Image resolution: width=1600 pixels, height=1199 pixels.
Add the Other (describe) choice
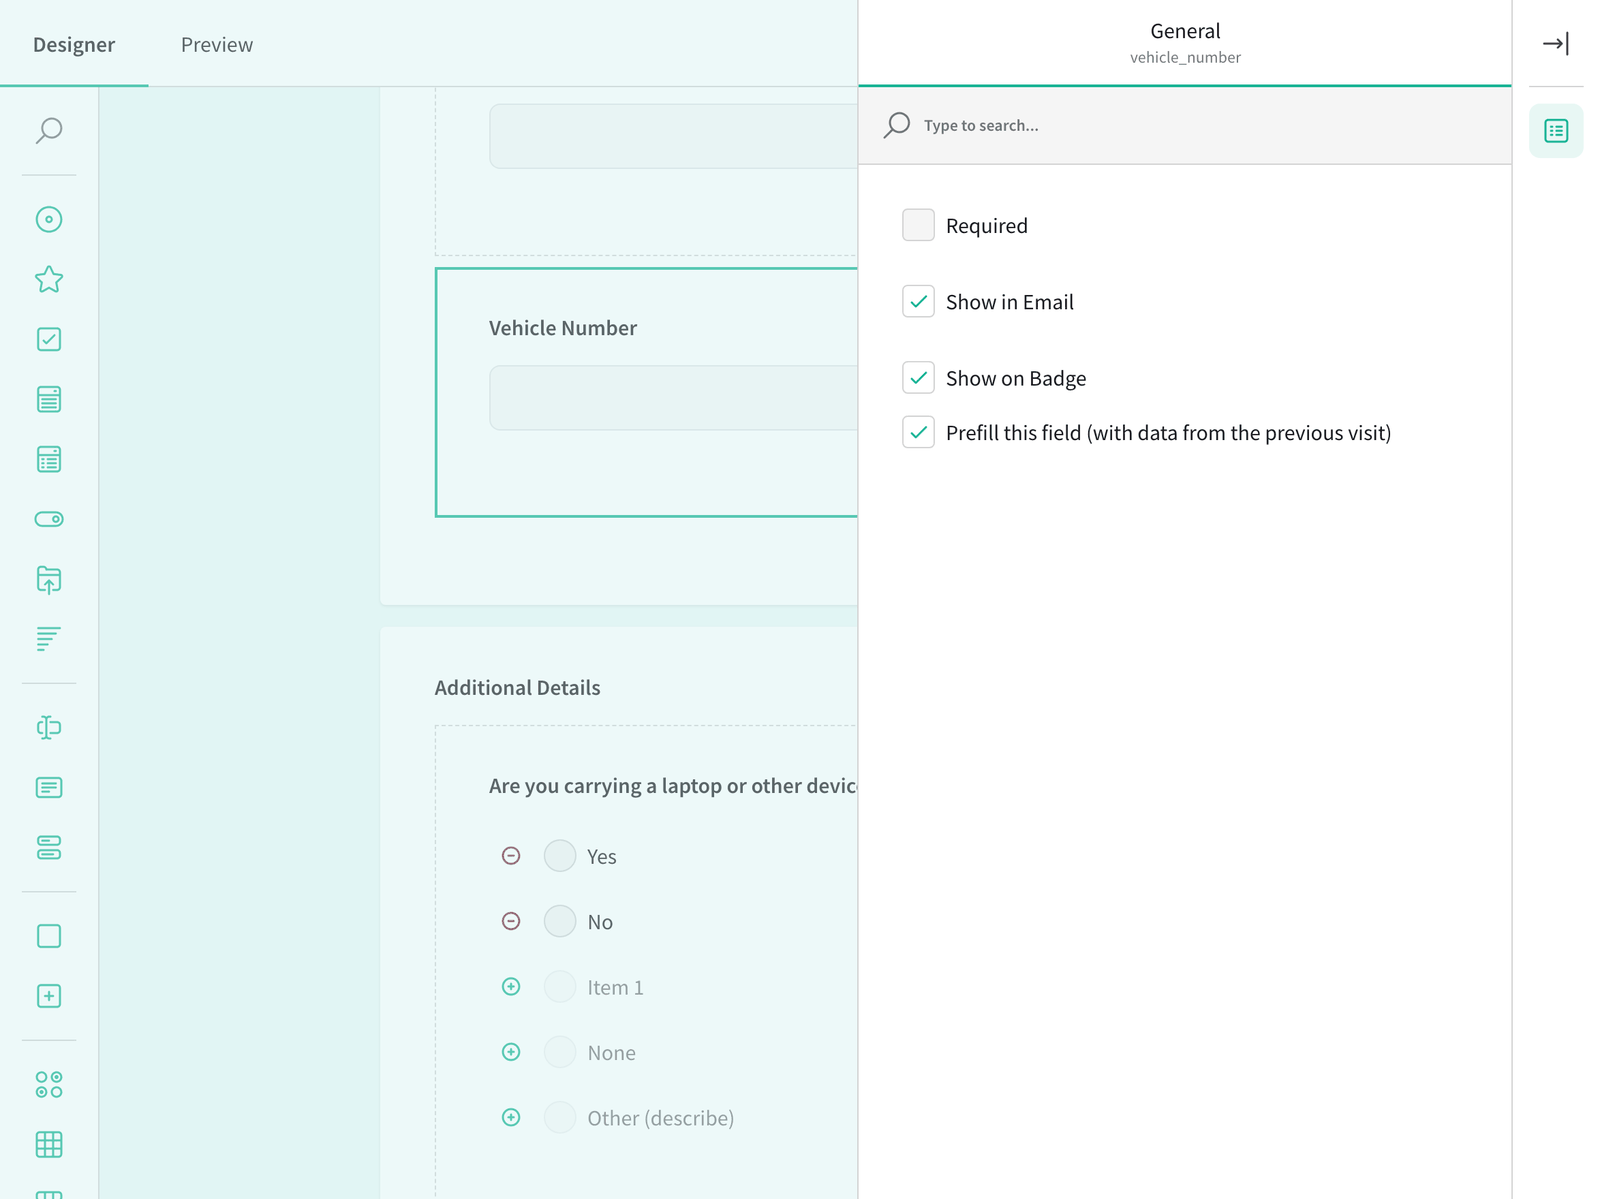pyautogui.click(x=511, y=1117)
